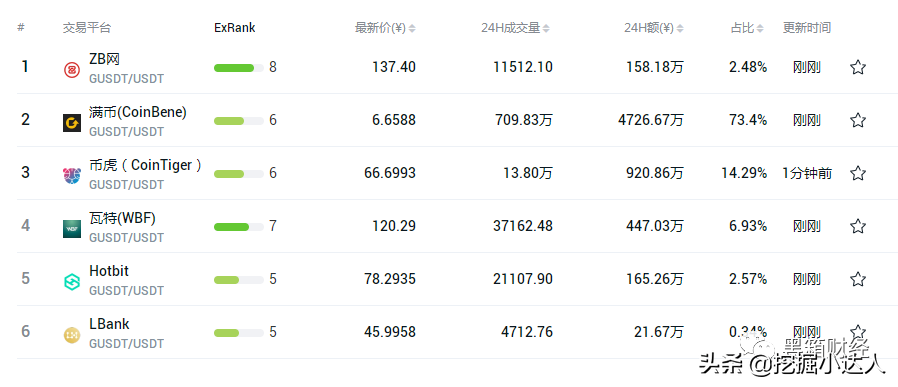The width and height of the screenshot is (898, 387).
Task: Click Hotbit ExRank rating bar
Action: [x=239, y=279]
